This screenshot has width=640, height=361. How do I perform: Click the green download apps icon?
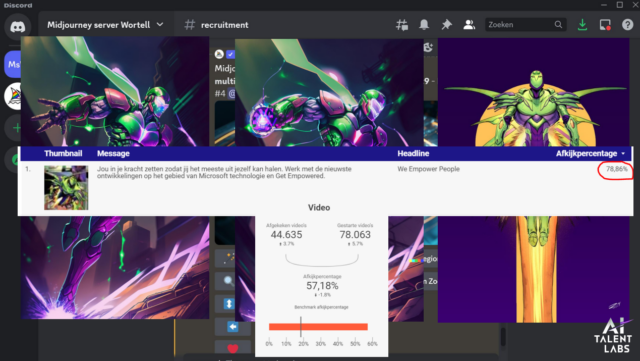pos(582,25)
